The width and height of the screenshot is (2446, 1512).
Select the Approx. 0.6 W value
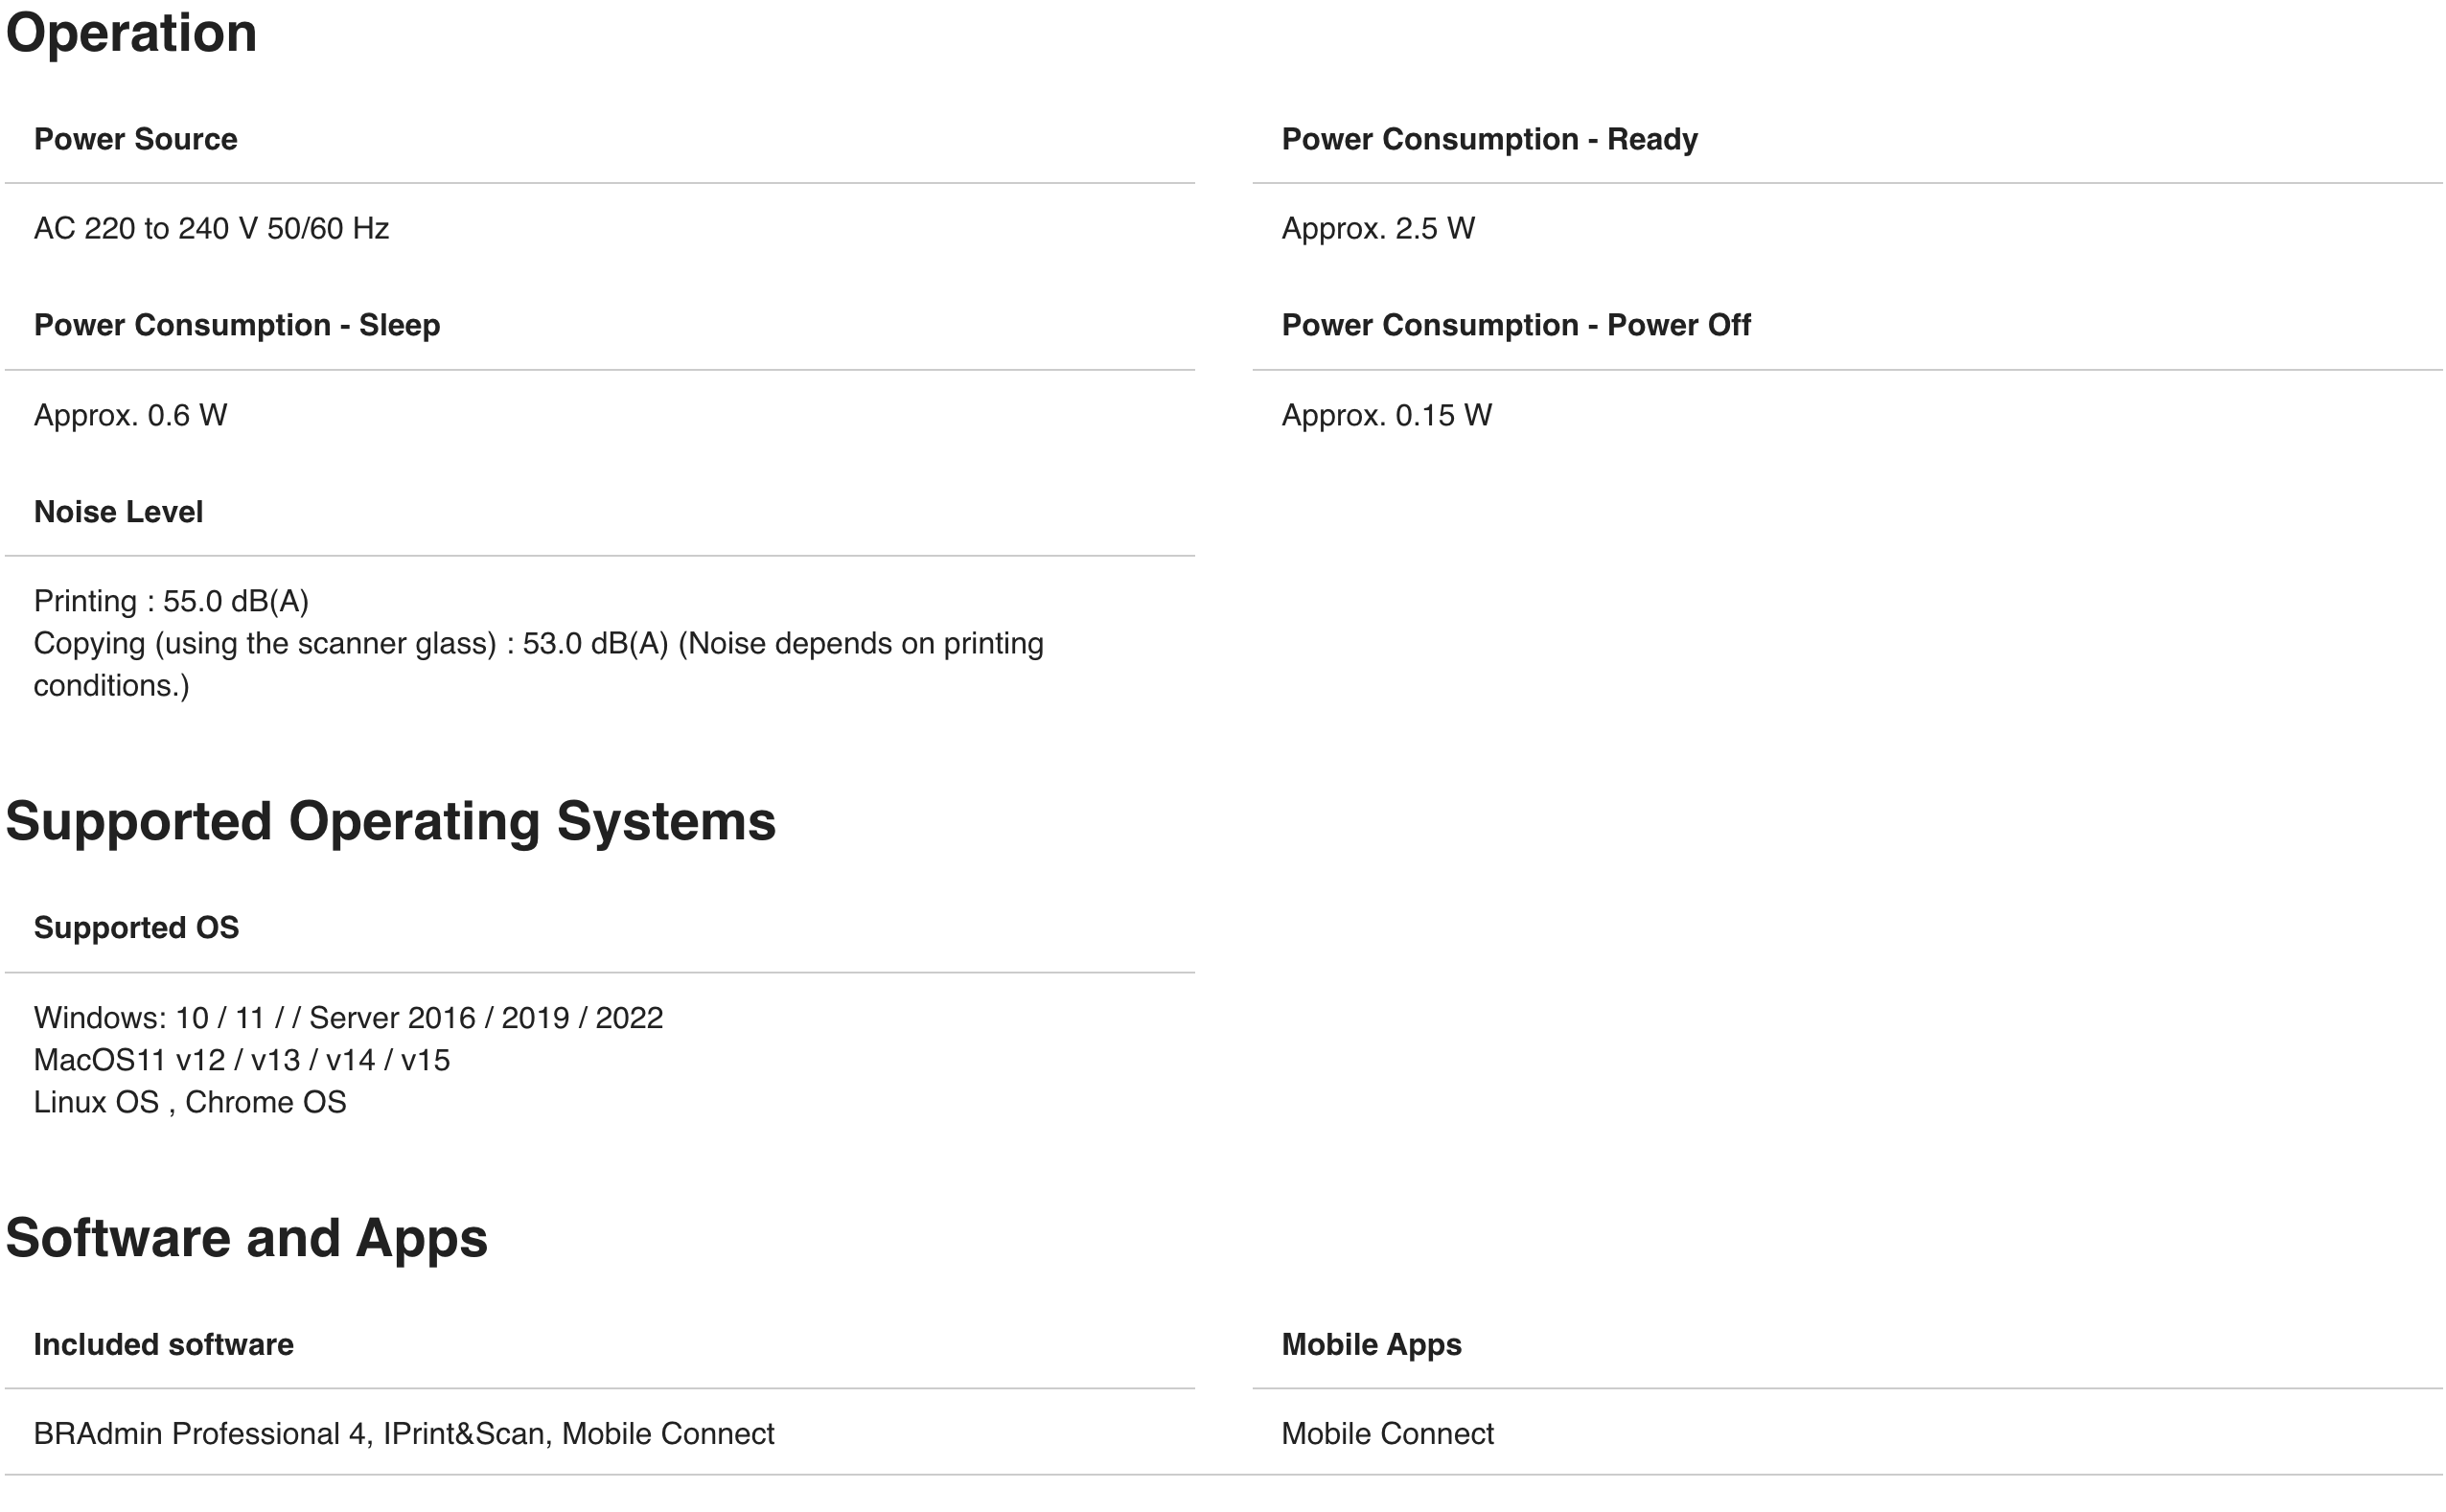[x=130, y=415]
